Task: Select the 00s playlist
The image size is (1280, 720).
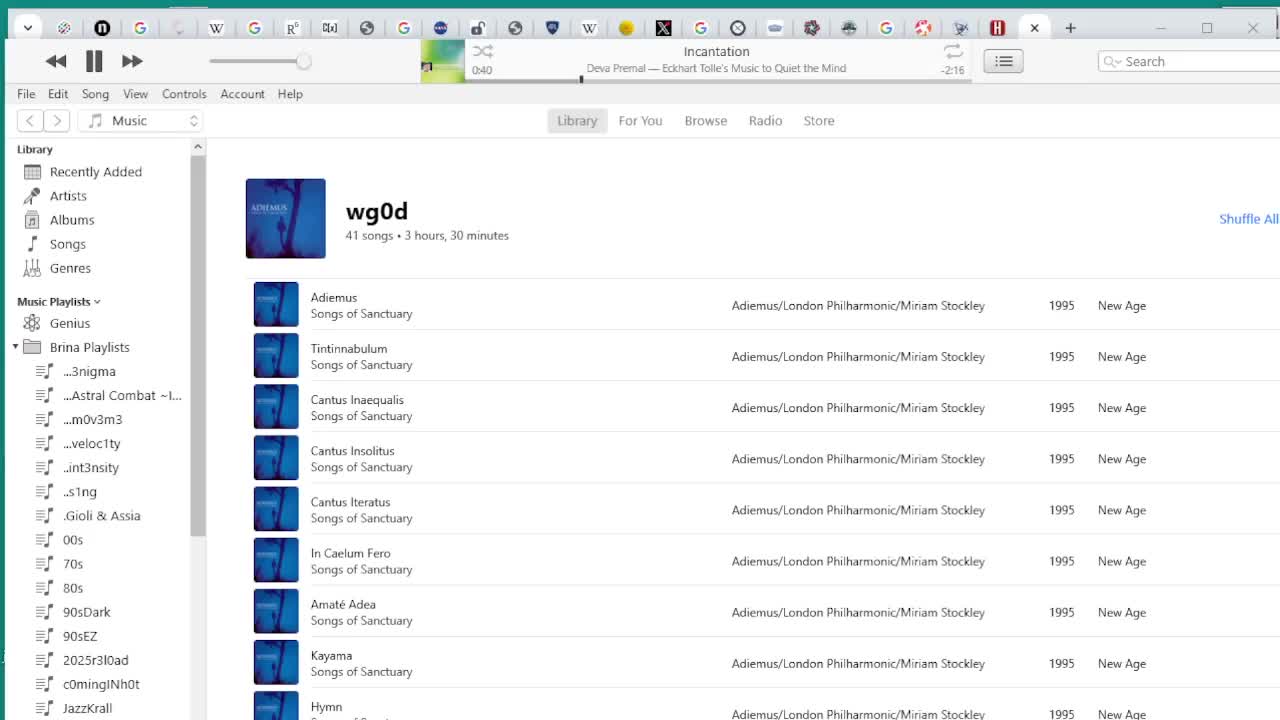Action: pyautogui.click(x=73, y=539)
